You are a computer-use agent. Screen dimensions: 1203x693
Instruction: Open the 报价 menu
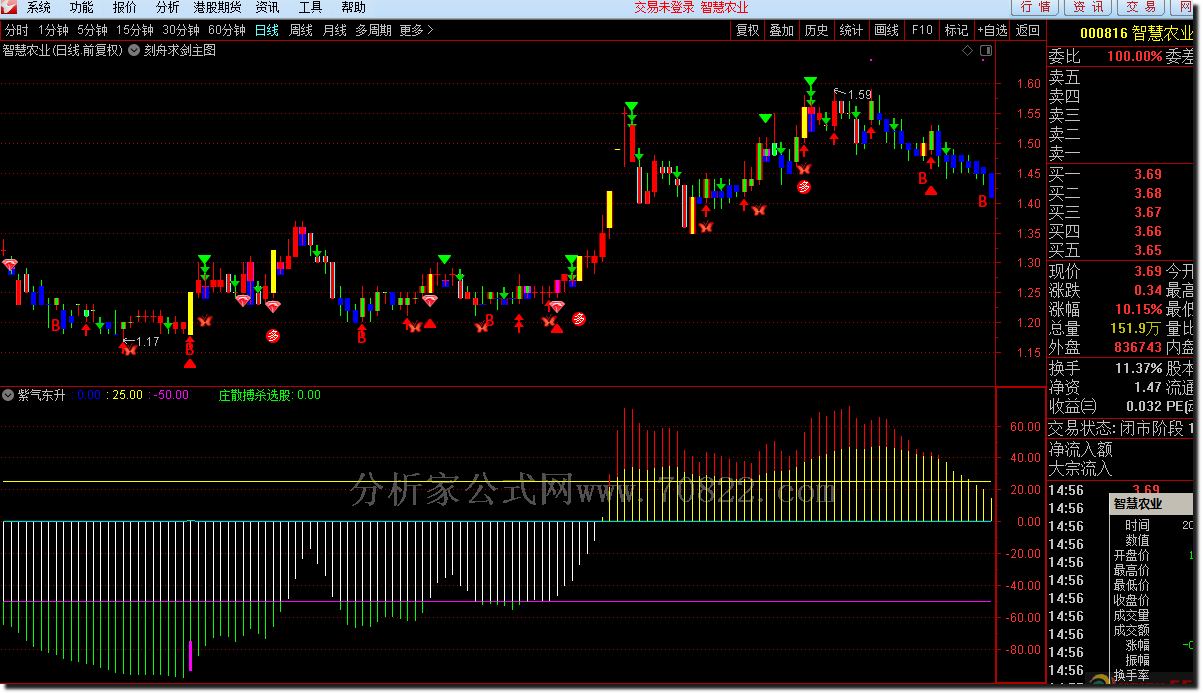tap(125, 7)
